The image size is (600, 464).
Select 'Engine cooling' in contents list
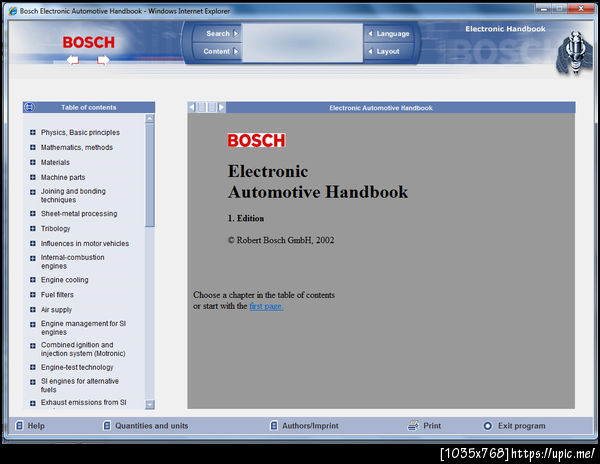(65, 280)
